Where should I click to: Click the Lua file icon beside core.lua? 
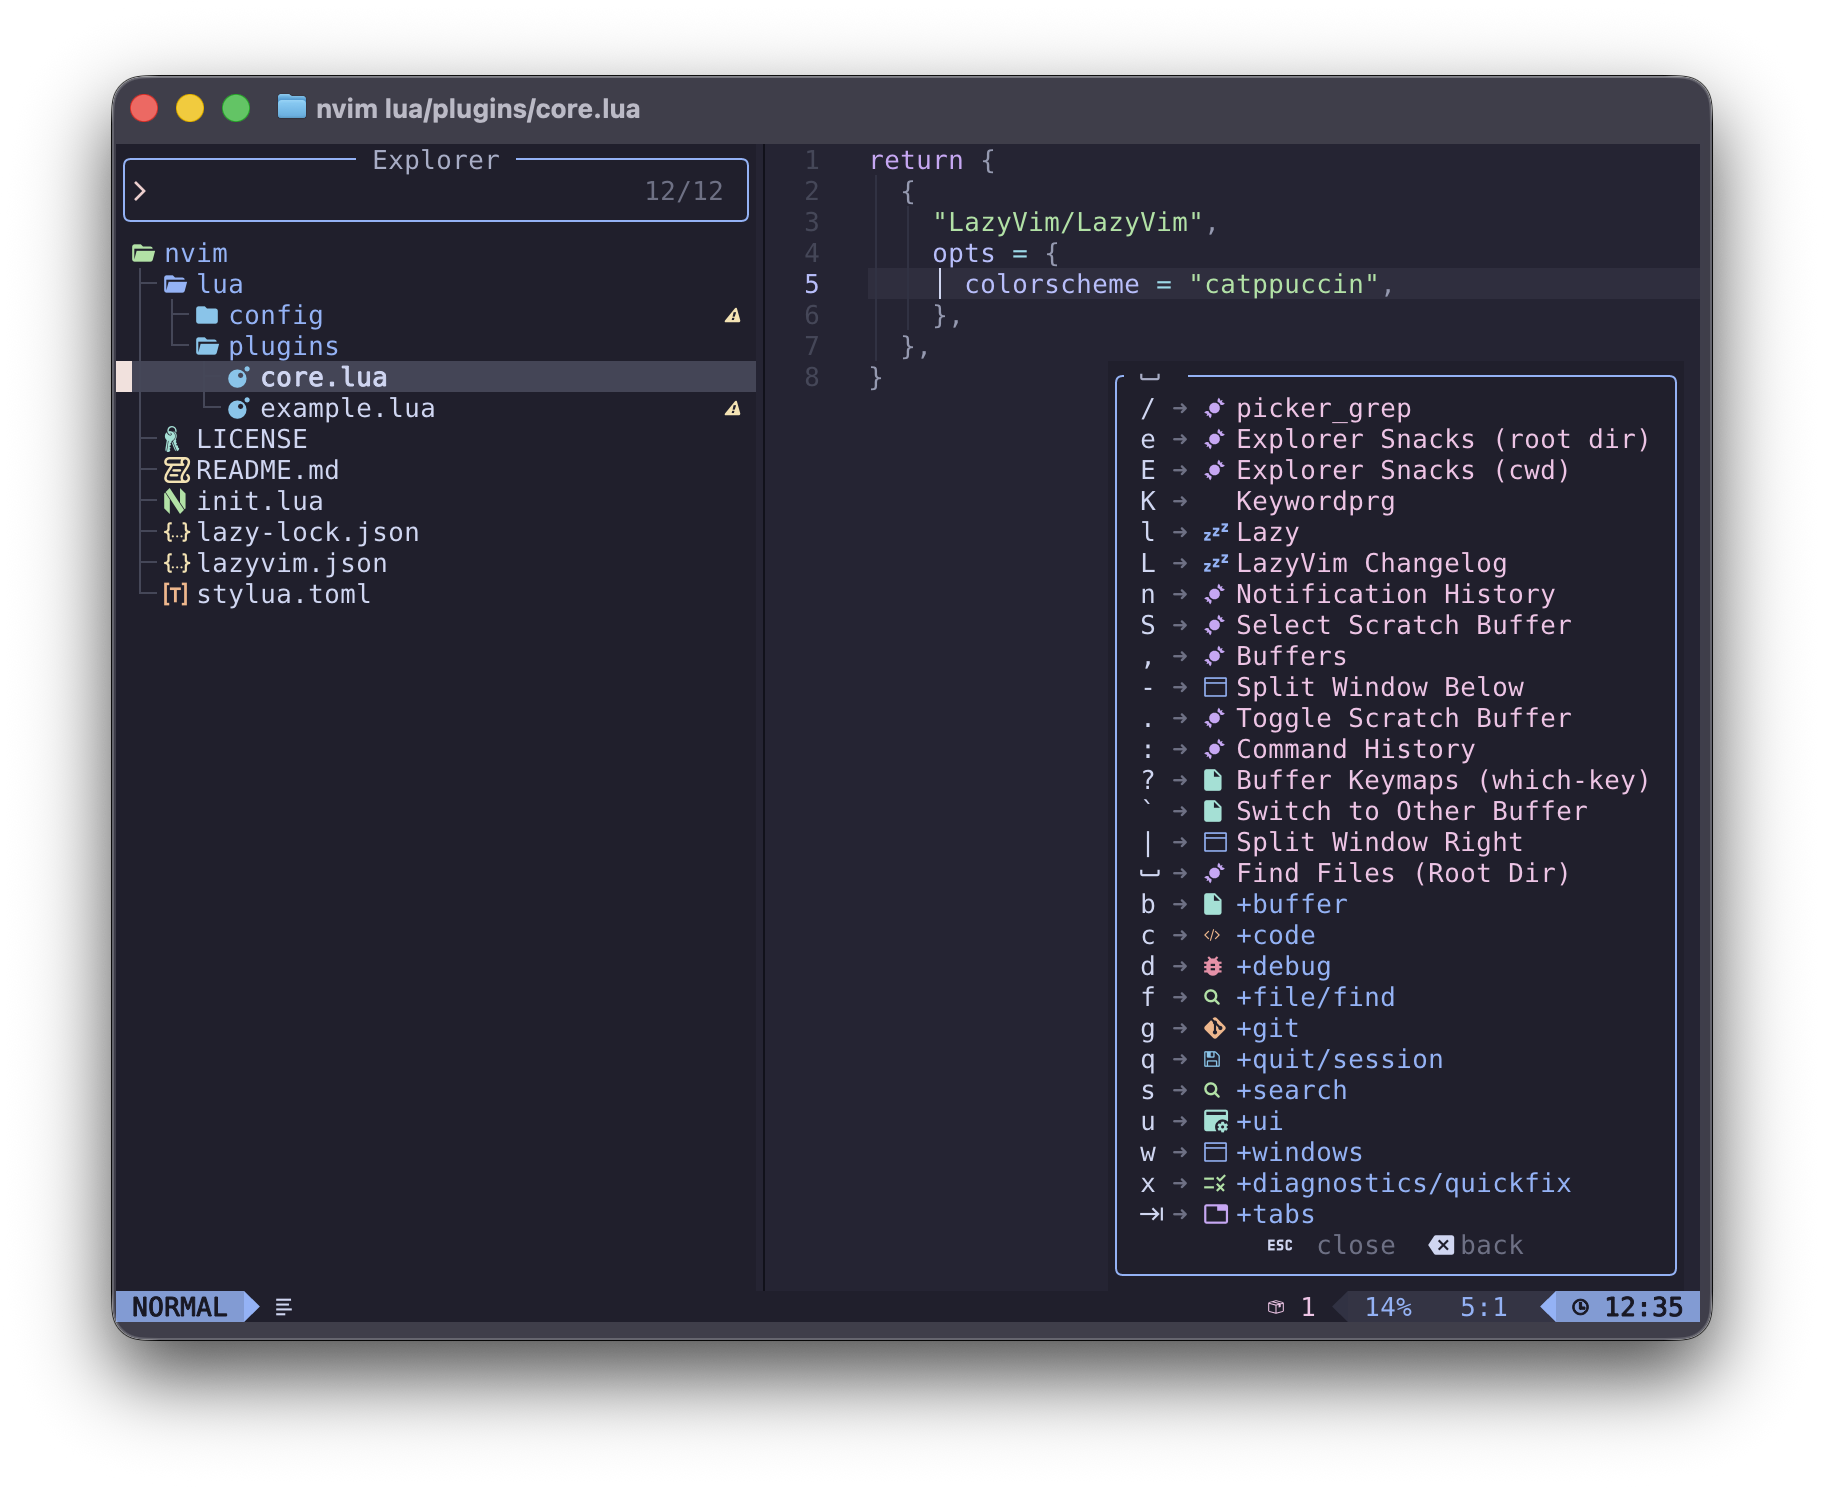coord(238,377)
